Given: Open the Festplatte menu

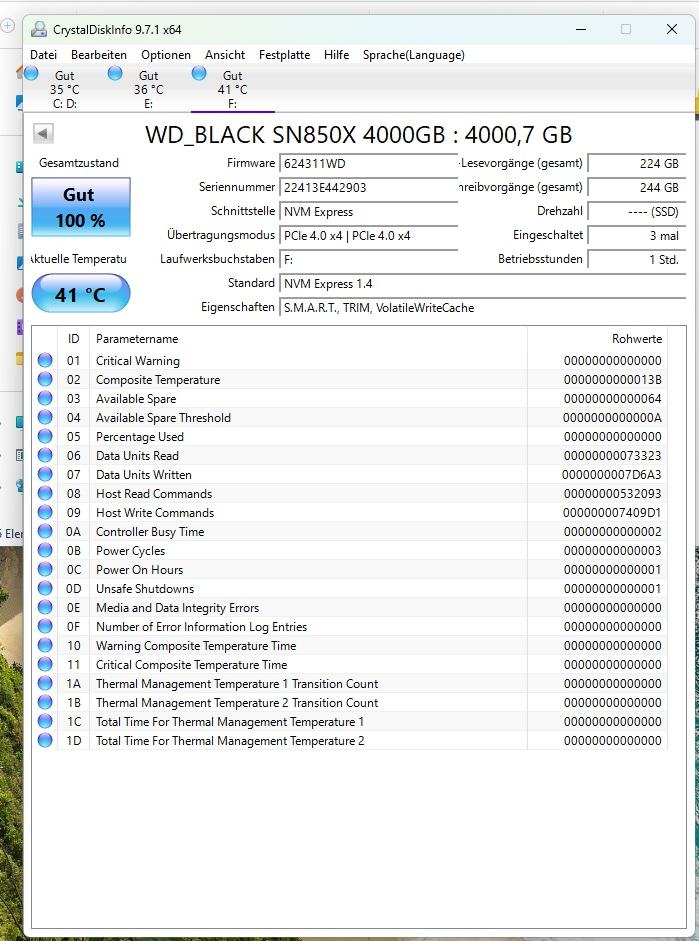Looking at the screenshot, I should 284,55.
